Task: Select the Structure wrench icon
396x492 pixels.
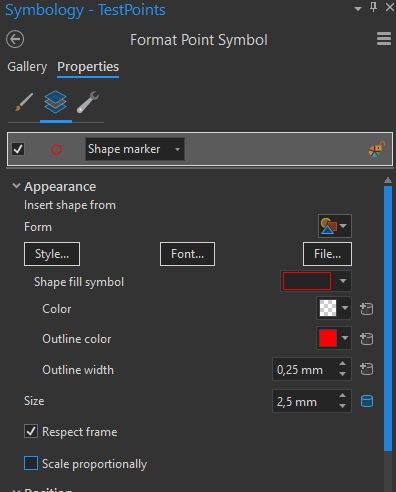Action: (88, 102)
